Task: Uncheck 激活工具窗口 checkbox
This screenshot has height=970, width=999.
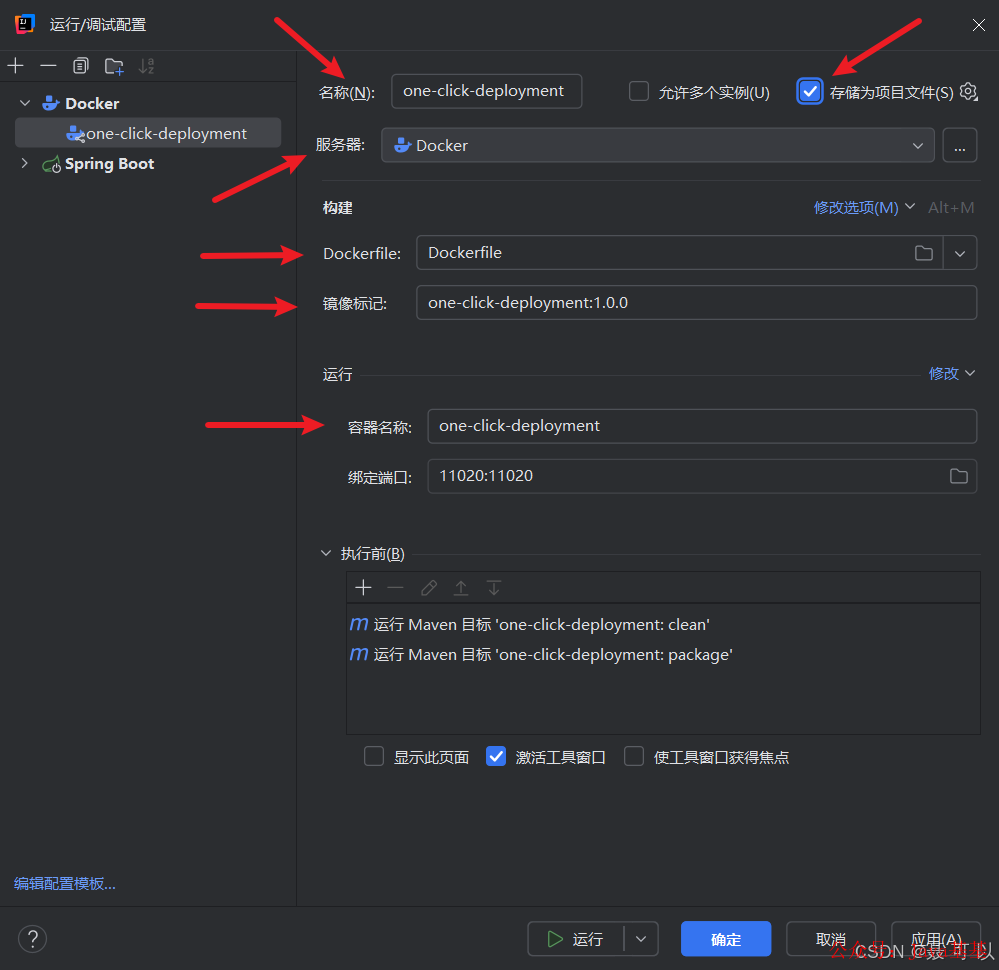Action: point(496,756)
